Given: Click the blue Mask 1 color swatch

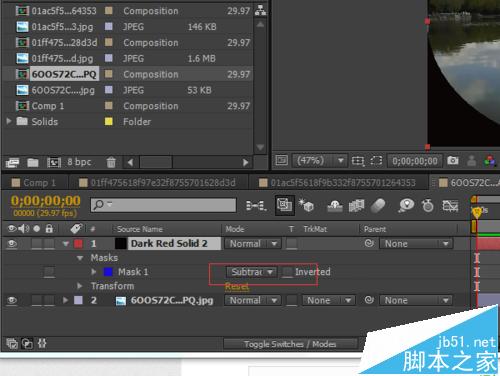Looking at the screenshot, I should [x=108, y=272].
